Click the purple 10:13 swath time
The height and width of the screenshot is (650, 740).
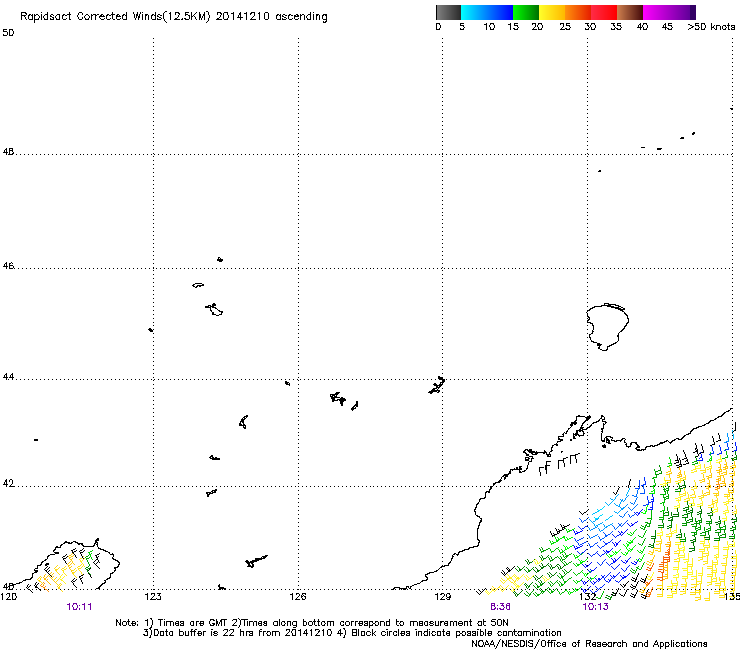tap(596, 607)
